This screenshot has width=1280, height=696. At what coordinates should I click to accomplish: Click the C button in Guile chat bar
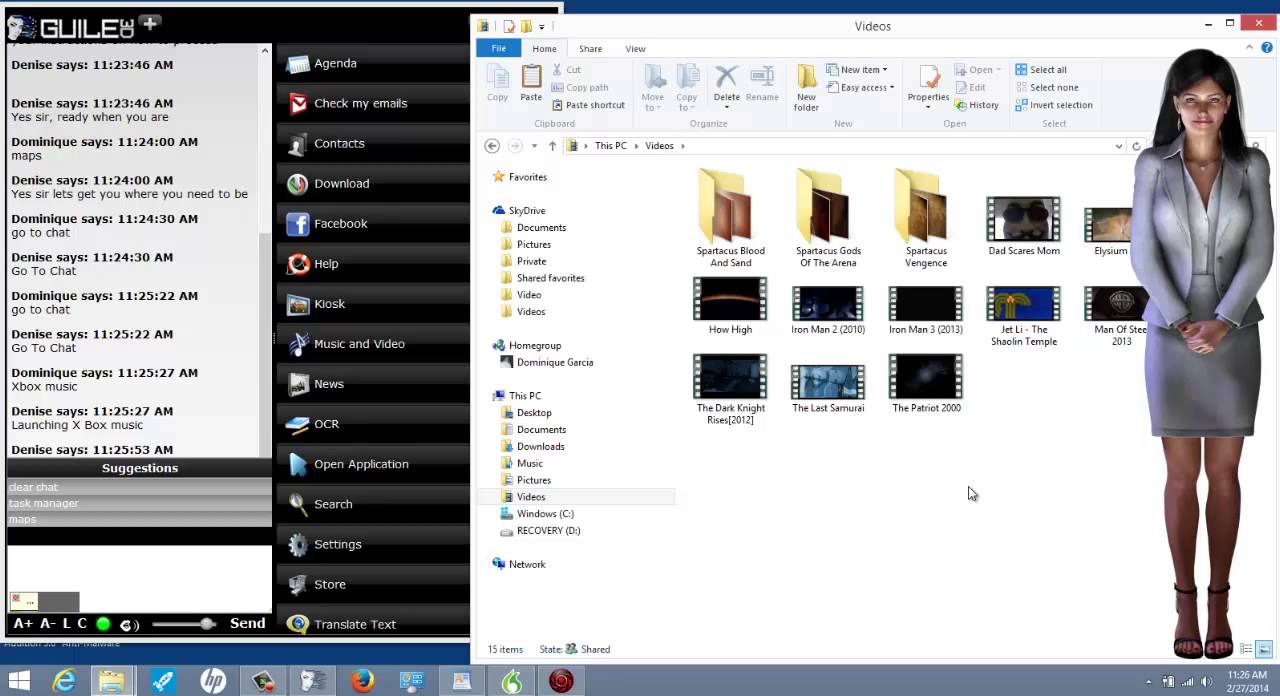coord(83,623)
